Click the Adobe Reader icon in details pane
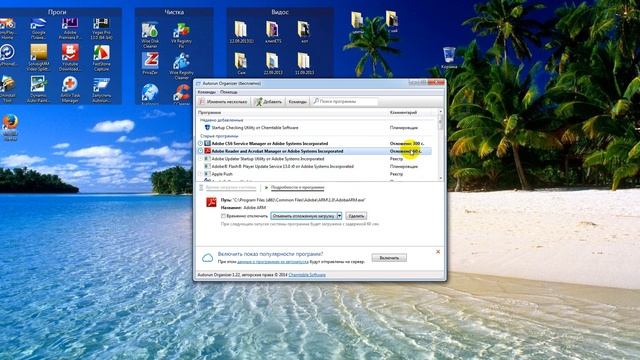The height and width of the screenshot is (360, 640). (211, 202)
